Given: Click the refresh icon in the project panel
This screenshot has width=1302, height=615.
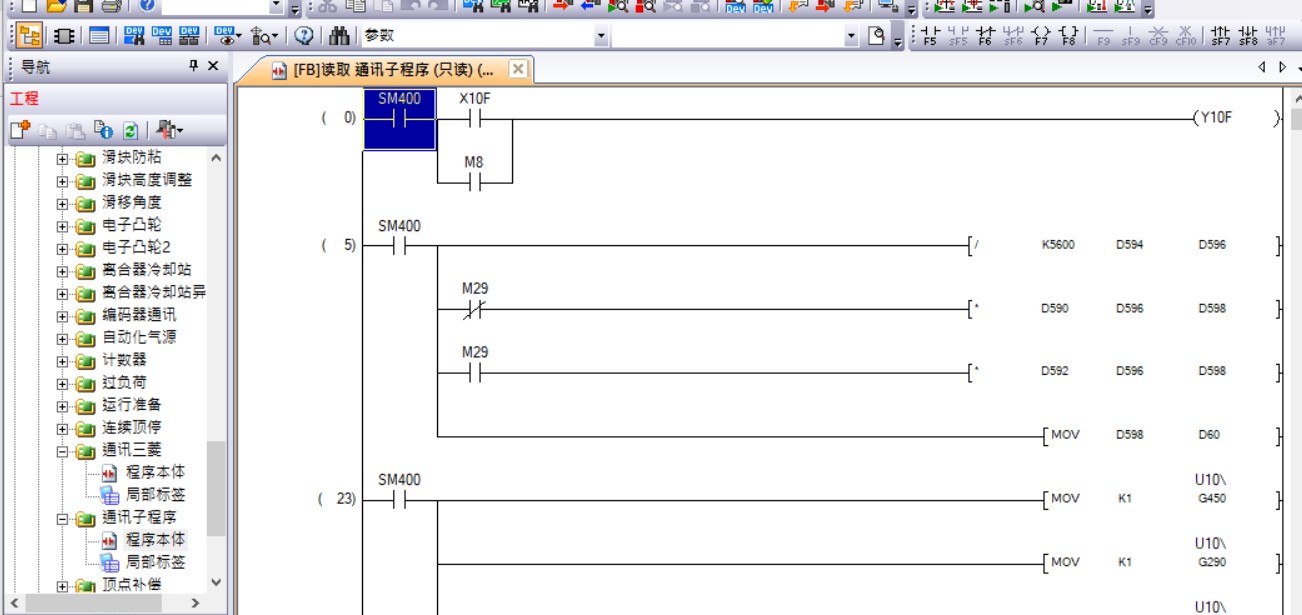Looking at the screenshot, I should (130, 130).
